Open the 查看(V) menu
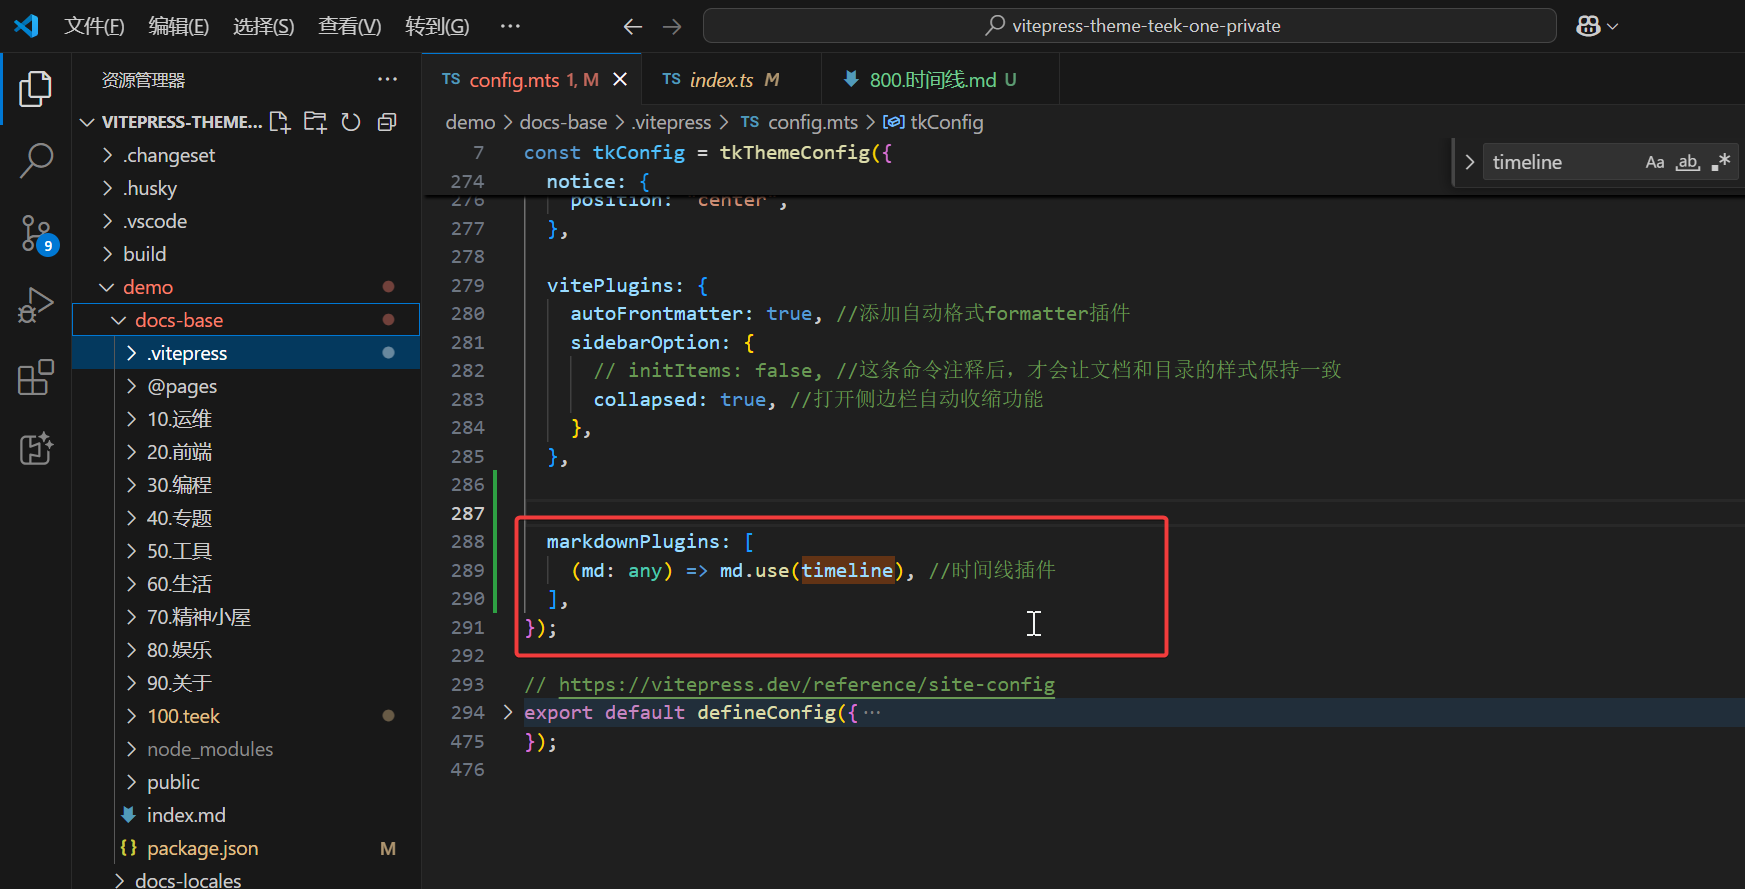This screenshot has height=889, width=1745. [350, 26]
